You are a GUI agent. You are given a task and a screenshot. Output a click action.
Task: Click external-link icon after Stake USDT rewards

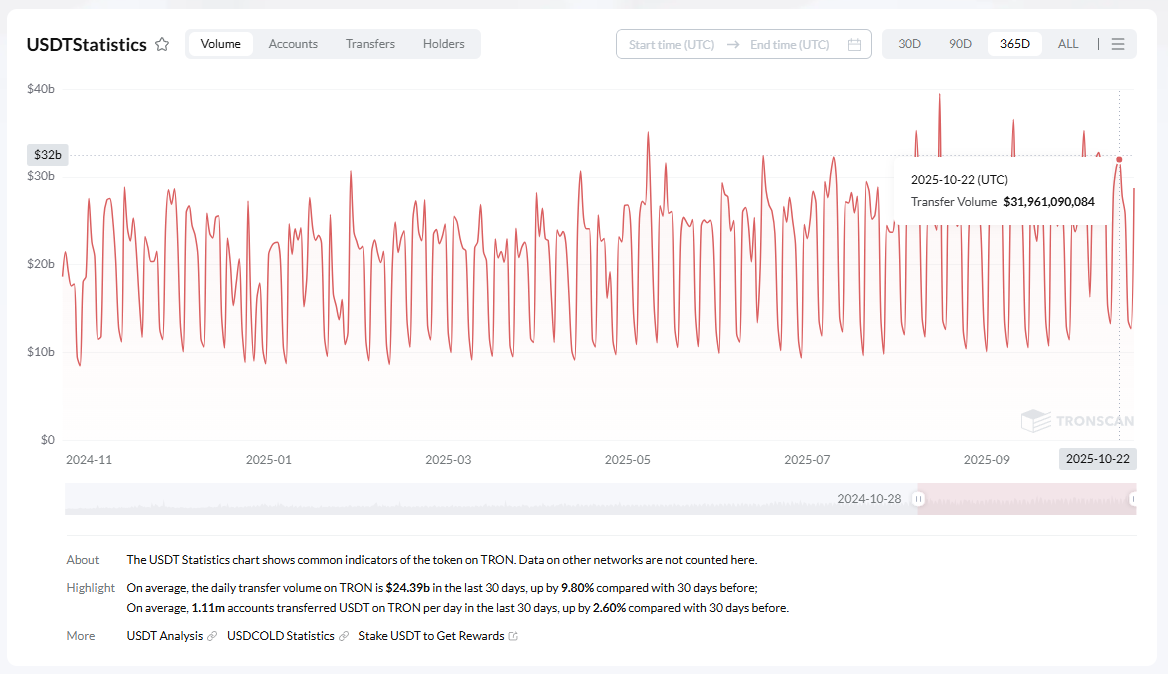tap(514, 636)
